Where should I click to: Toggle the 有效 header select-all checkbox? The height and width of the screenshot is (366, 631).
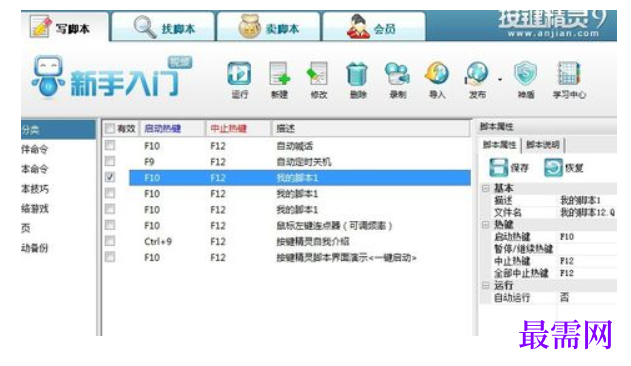click(x=110, y=128)
